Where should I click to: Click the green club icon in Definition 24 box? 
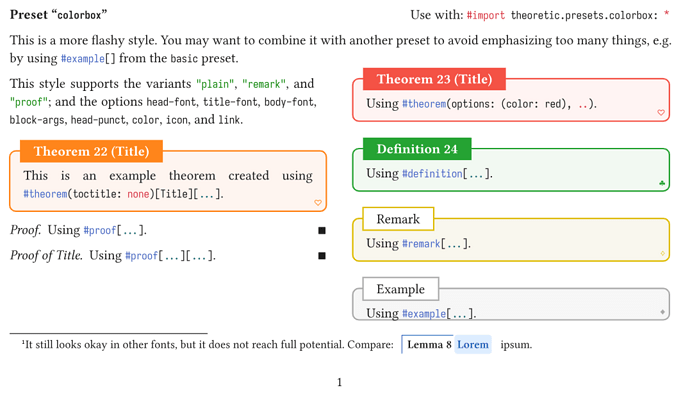tap(662, 183)
